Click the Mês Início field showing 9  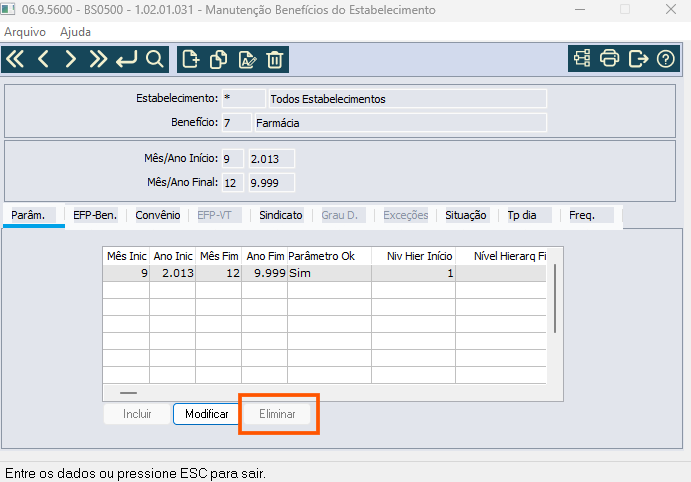233,159
